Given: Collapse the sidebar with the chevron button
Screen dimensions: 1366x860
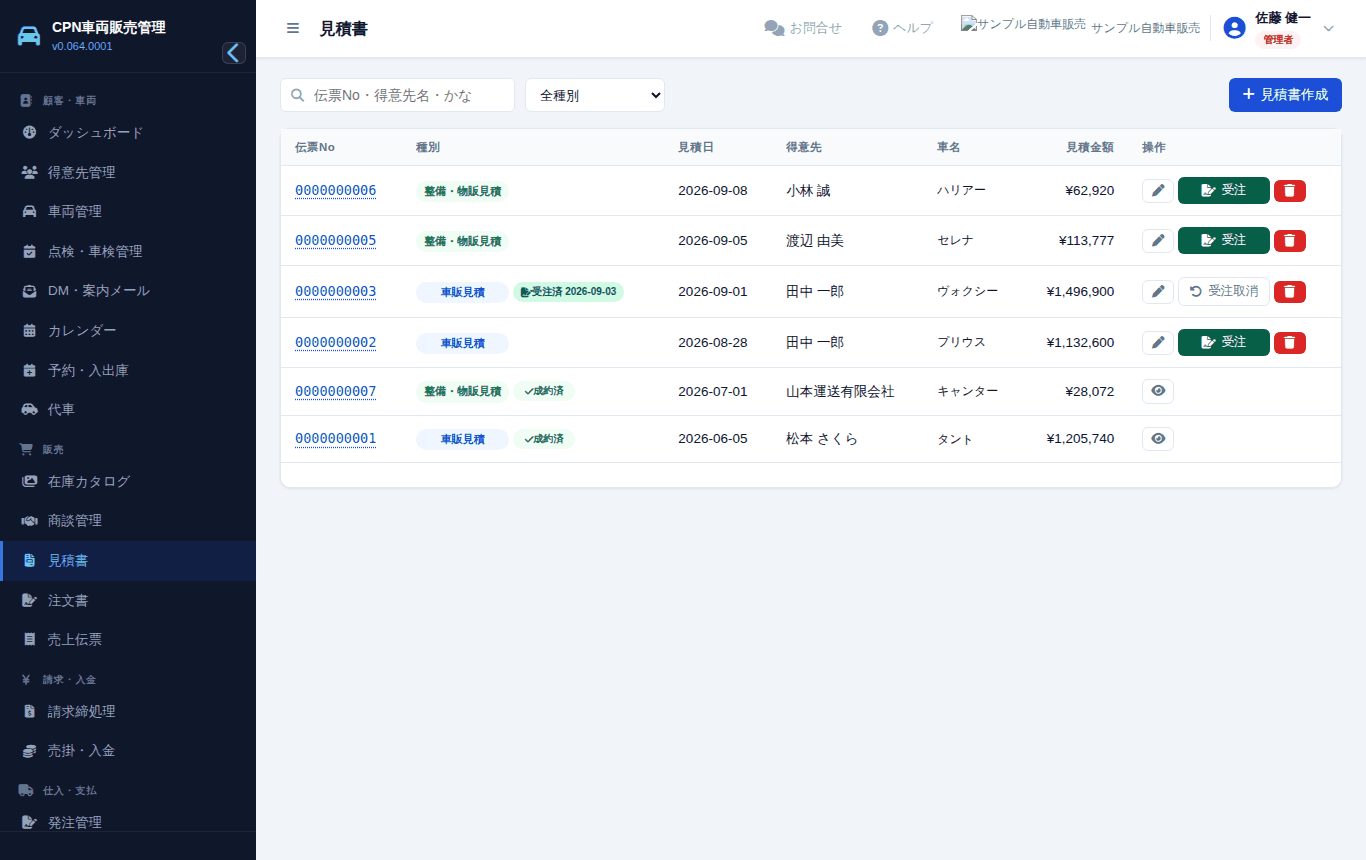Looking at the screenshot, I should click(x=234, y=53).
